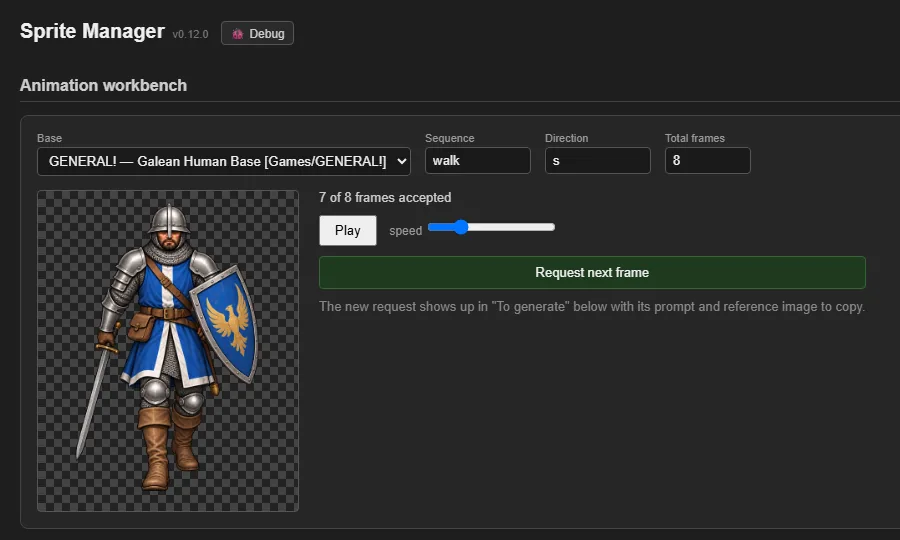The width and height of the screenshot is (900, 540).
Task: Click the Total frames label
Action: coord(695,138)
